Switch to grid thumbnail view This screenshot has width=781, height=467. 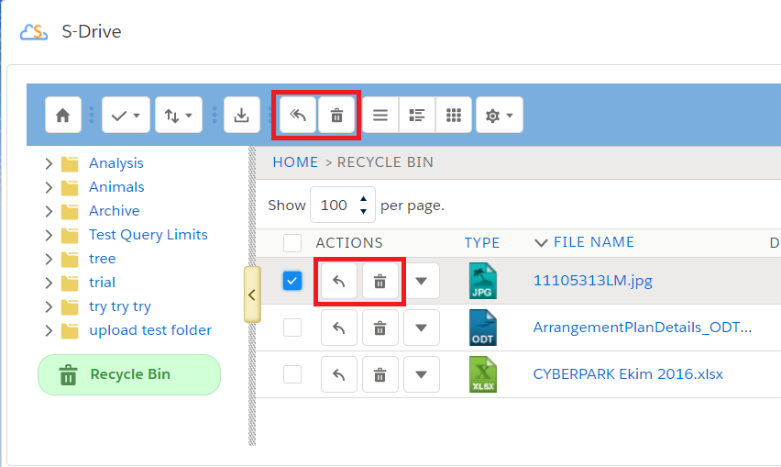coord(453,116)
